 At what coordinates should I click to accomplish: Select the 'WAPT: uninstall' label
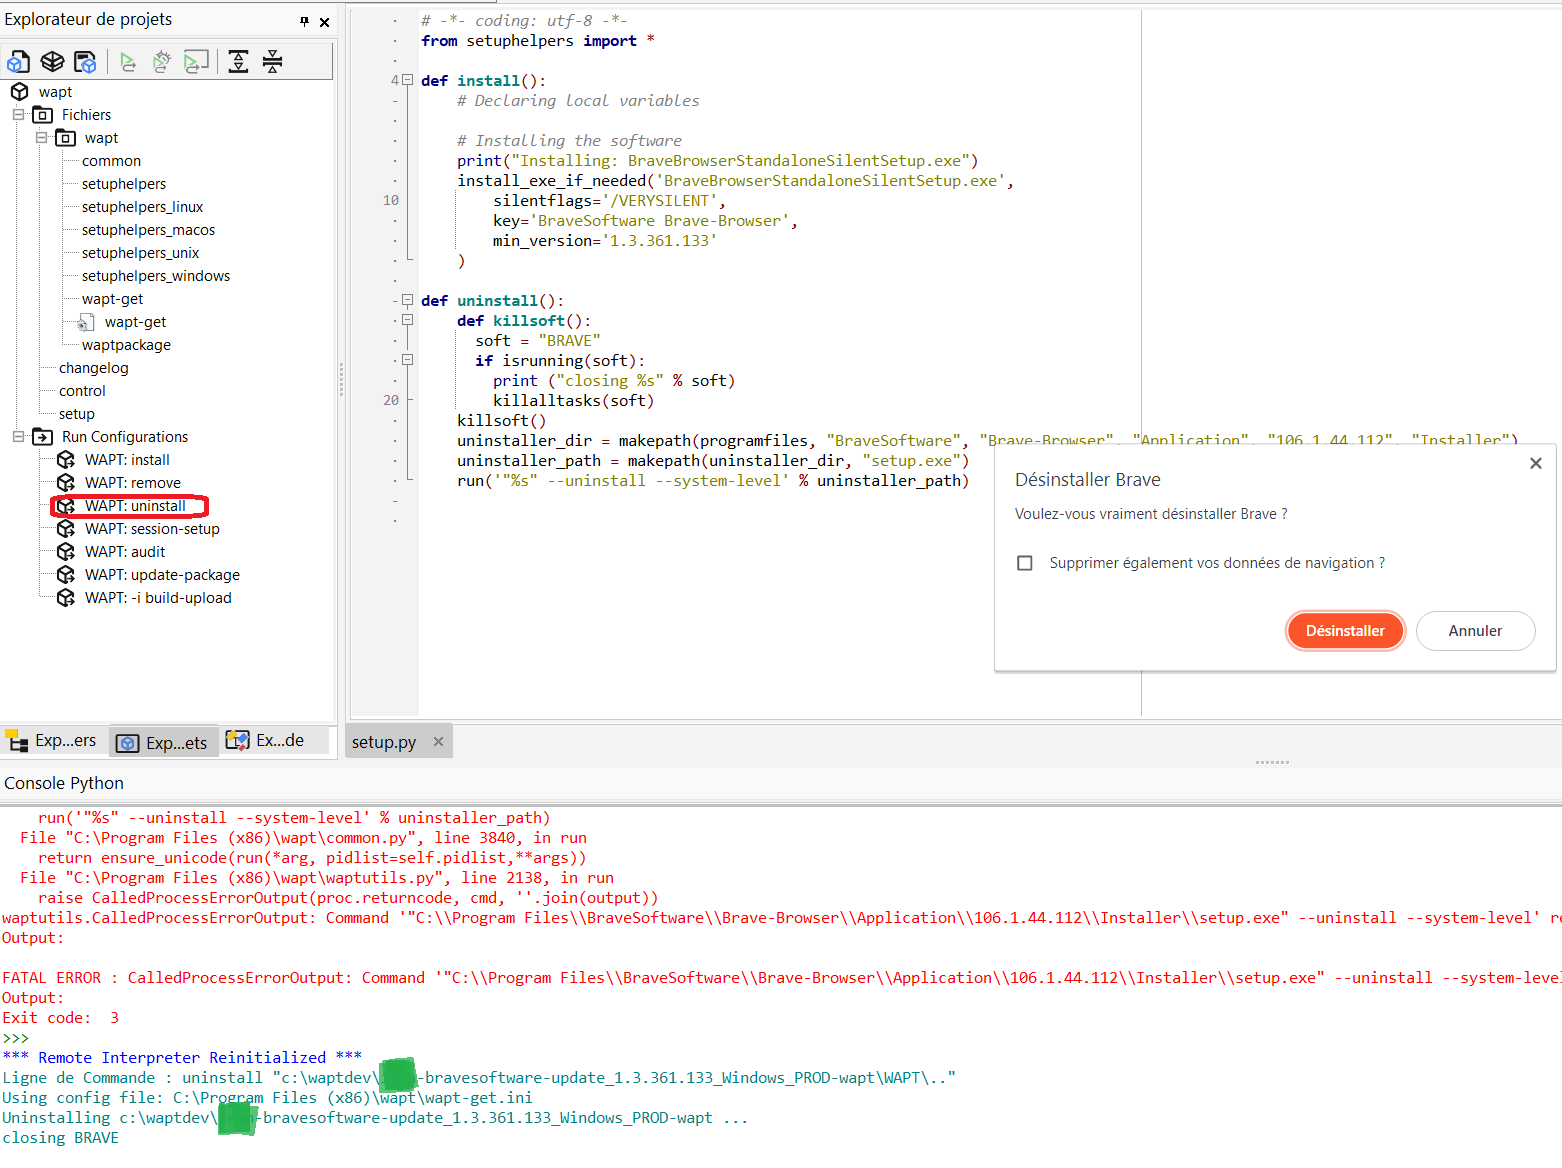pos(135,506)
